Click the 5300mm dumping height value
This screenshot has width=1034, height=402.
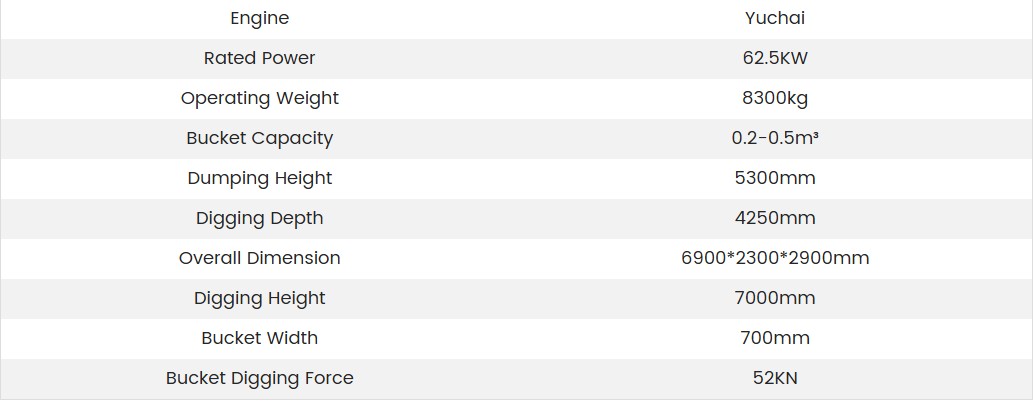pyautogui.click(x=775, y=178)
